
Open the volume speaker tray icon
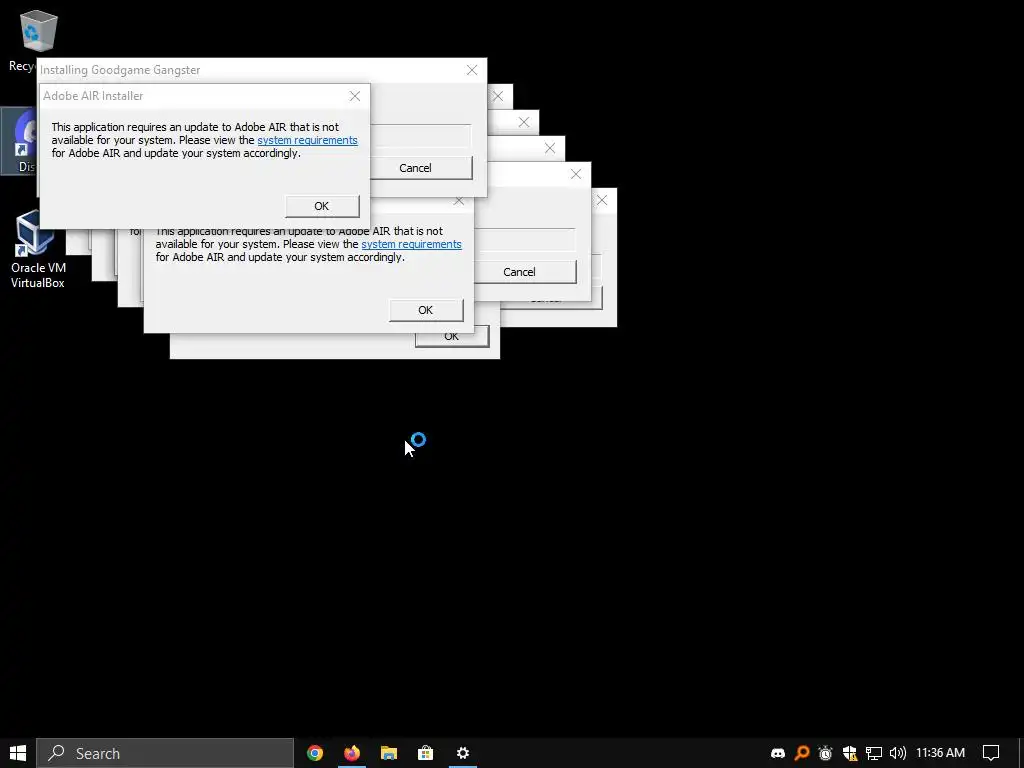(898, 753)
